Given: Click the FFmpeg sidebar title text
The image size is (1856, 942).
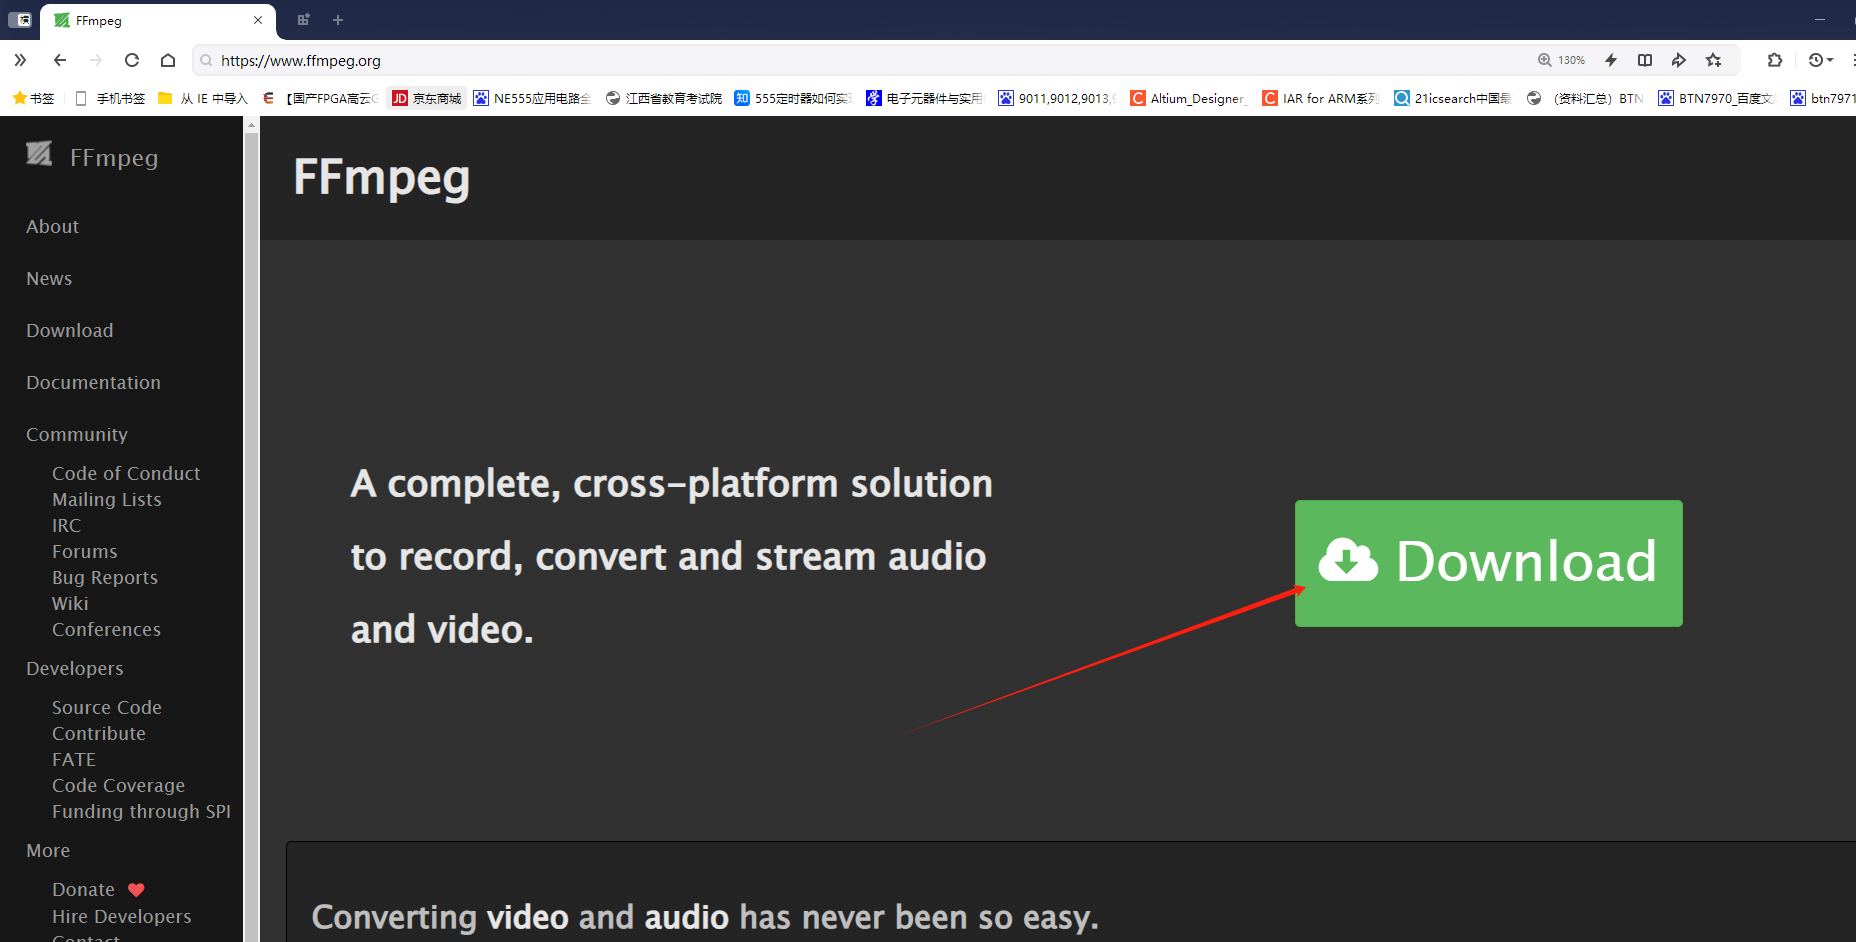Looking at the screenshot, I should 114,158.
